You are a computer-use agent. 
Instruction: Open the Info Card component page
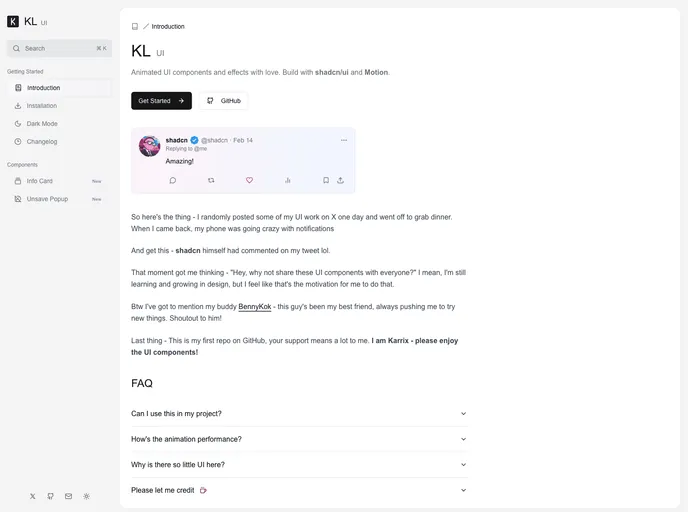[40, 181]
